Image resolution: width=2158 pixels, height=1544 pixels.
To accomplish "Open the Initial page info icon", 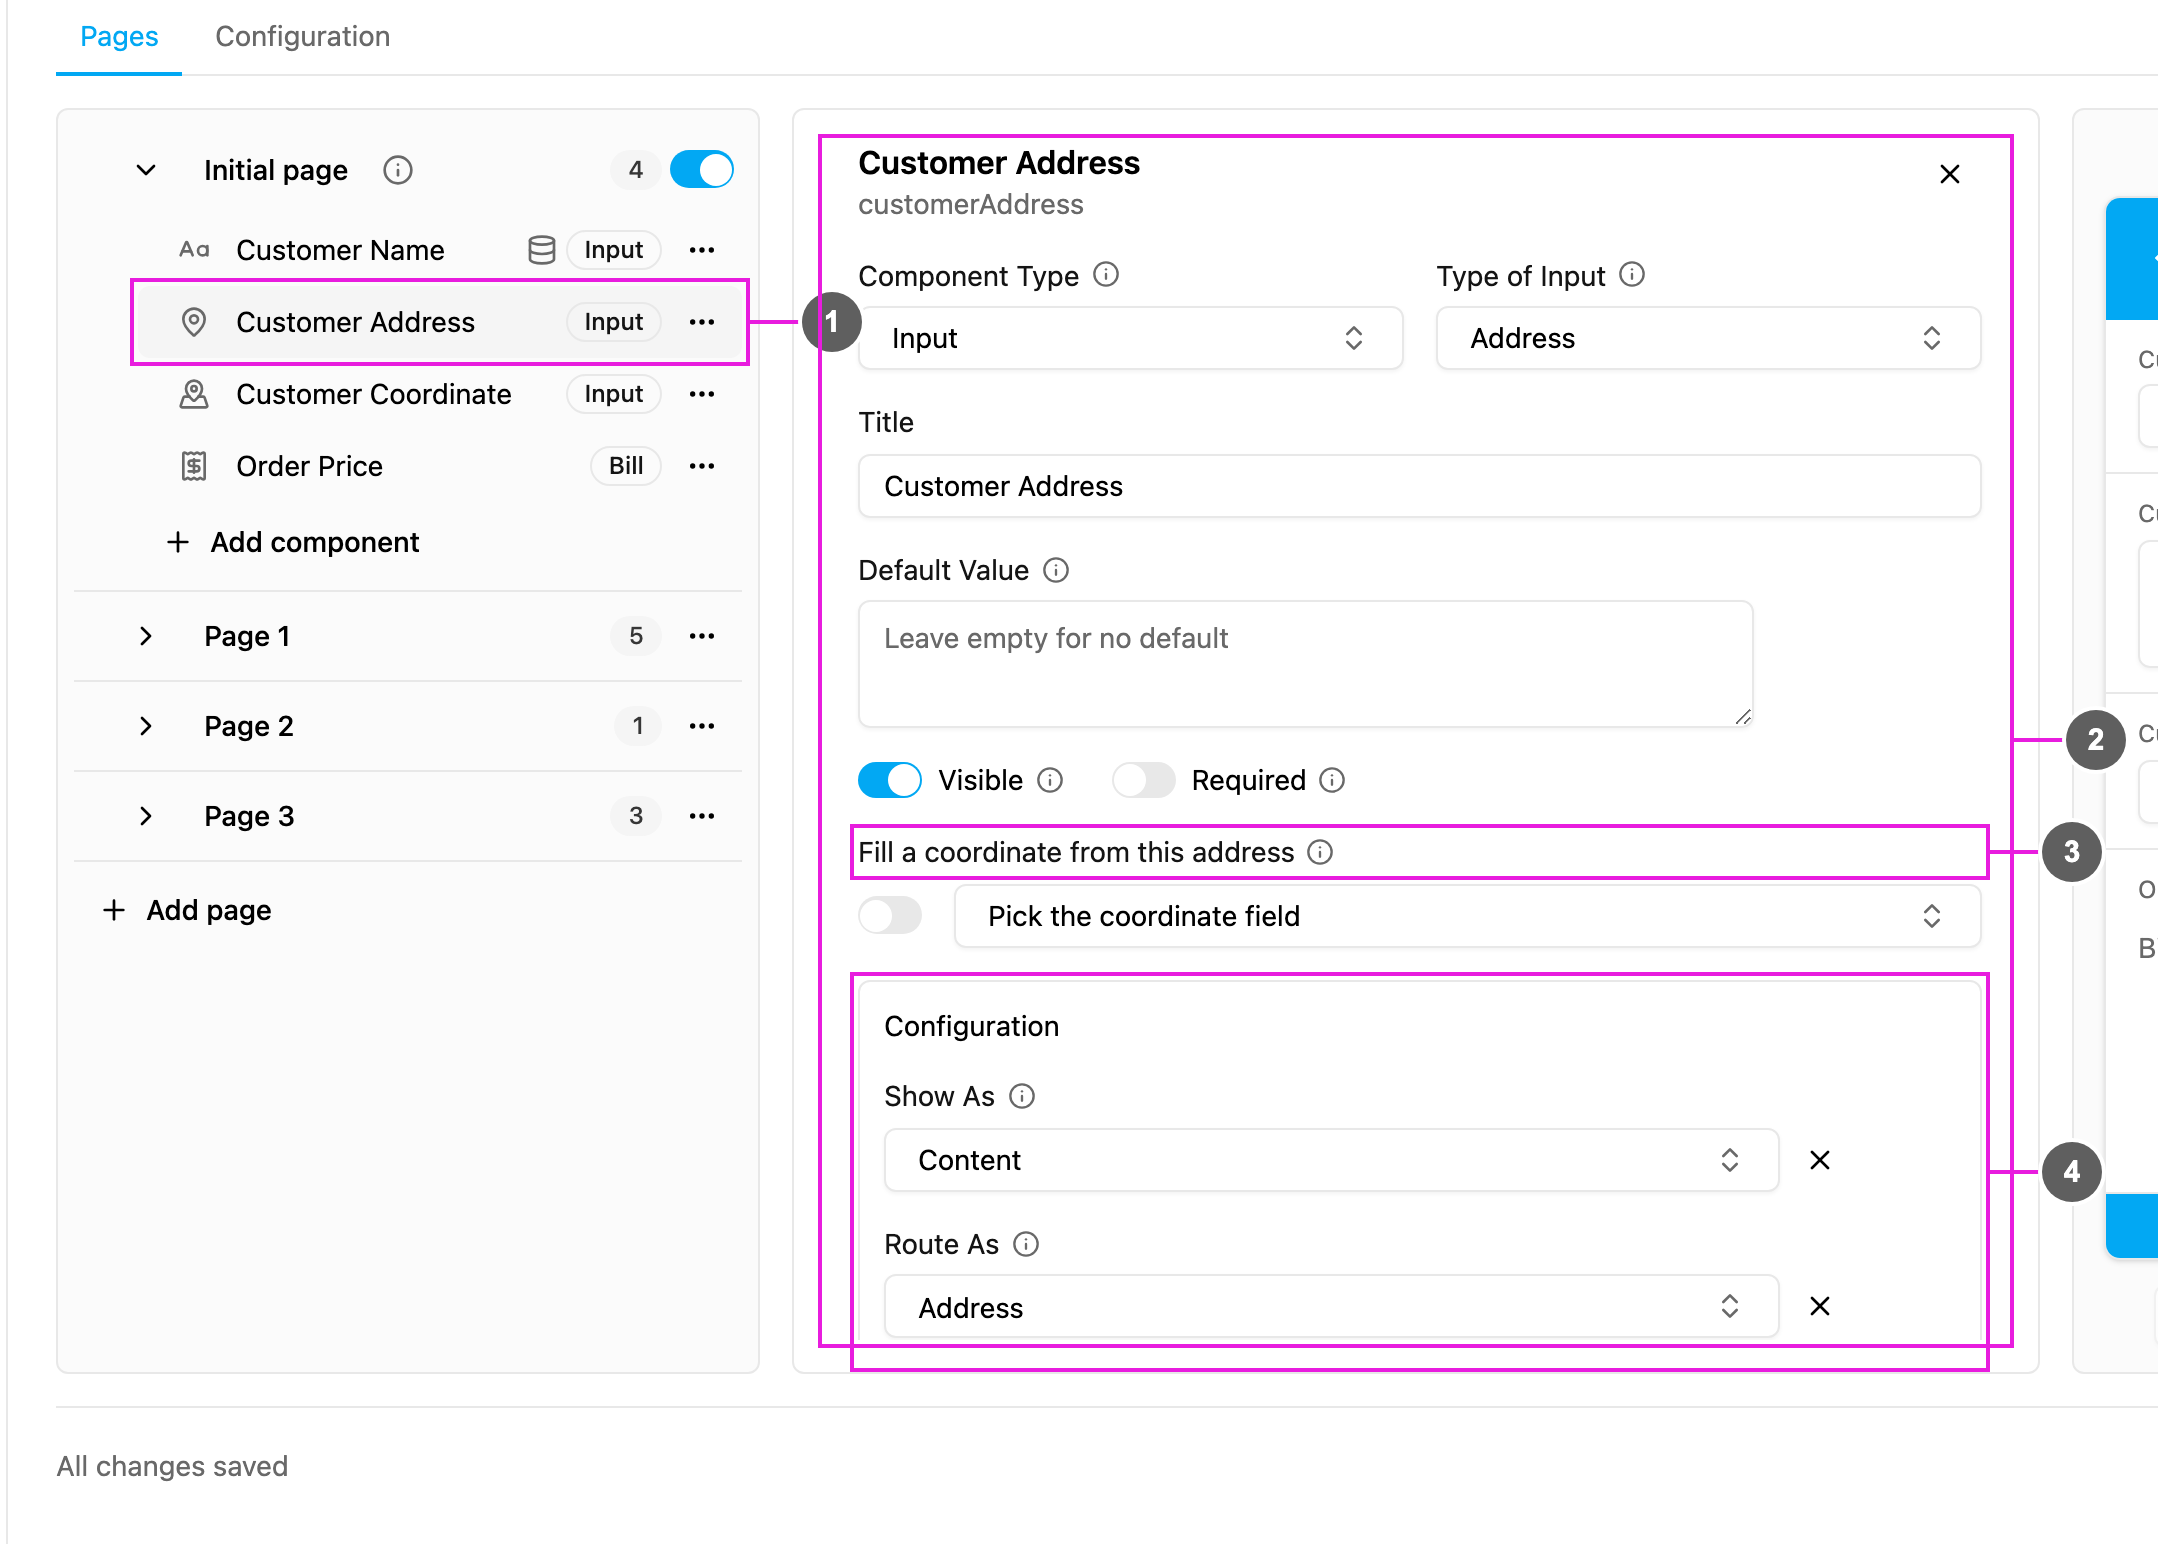I will (x=398, y=170).
